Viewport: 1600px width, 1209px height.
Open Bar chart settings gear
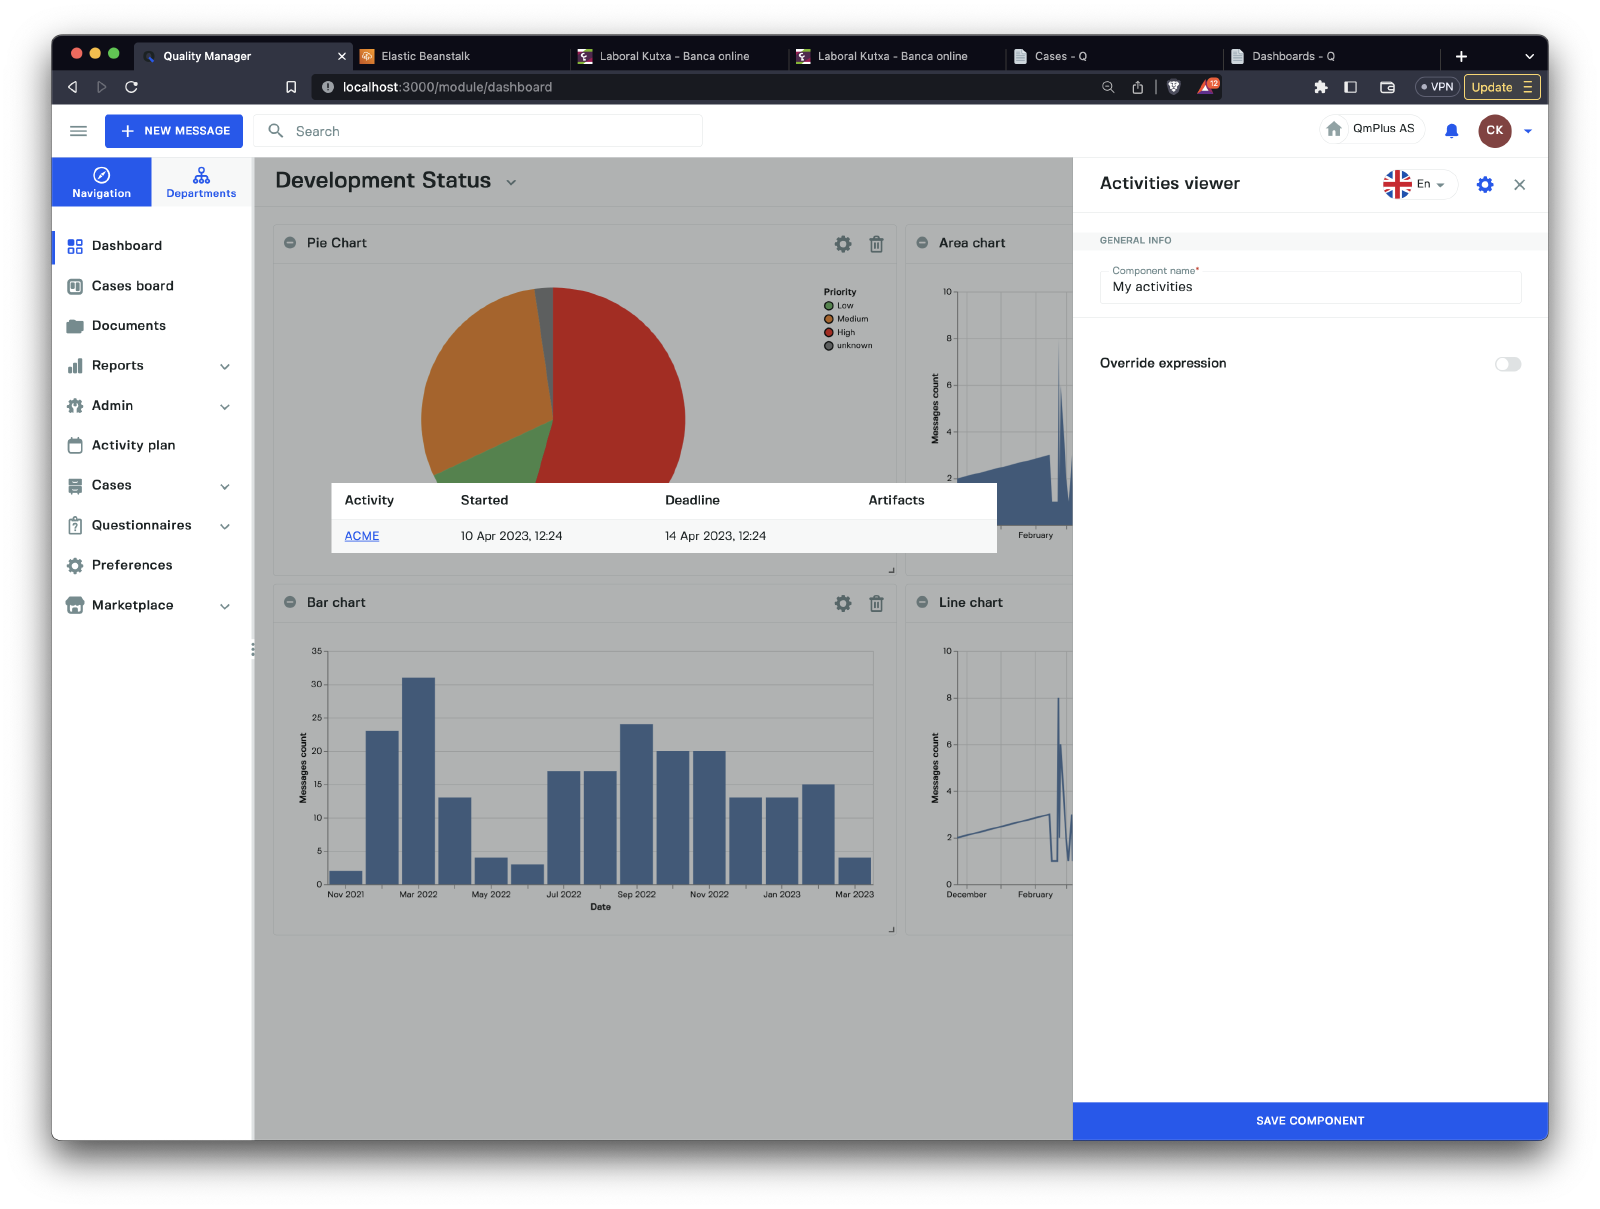(843, 603)
